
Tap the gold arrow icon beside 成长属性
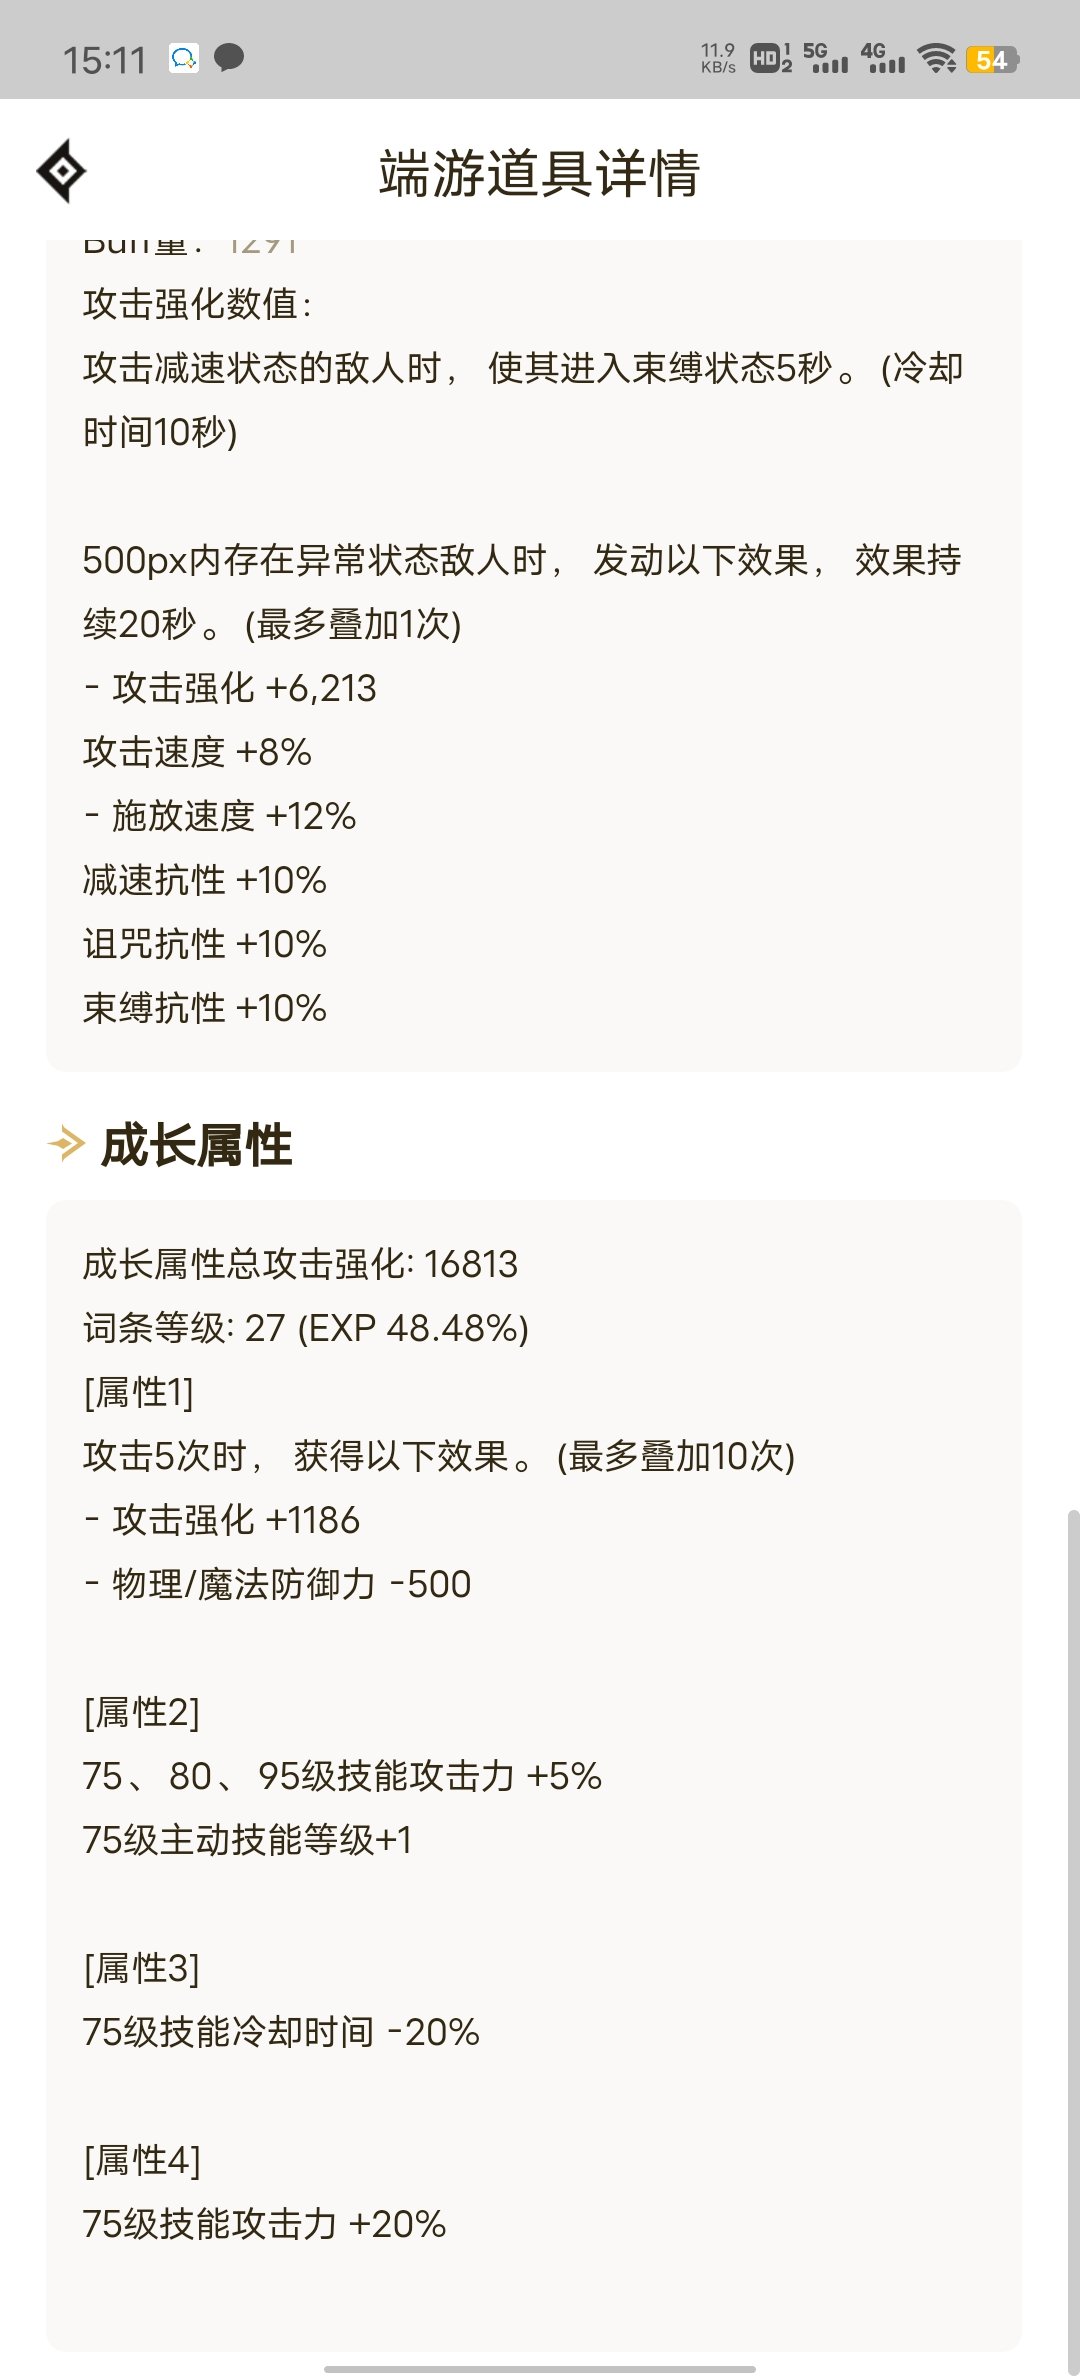point(65,1143)
